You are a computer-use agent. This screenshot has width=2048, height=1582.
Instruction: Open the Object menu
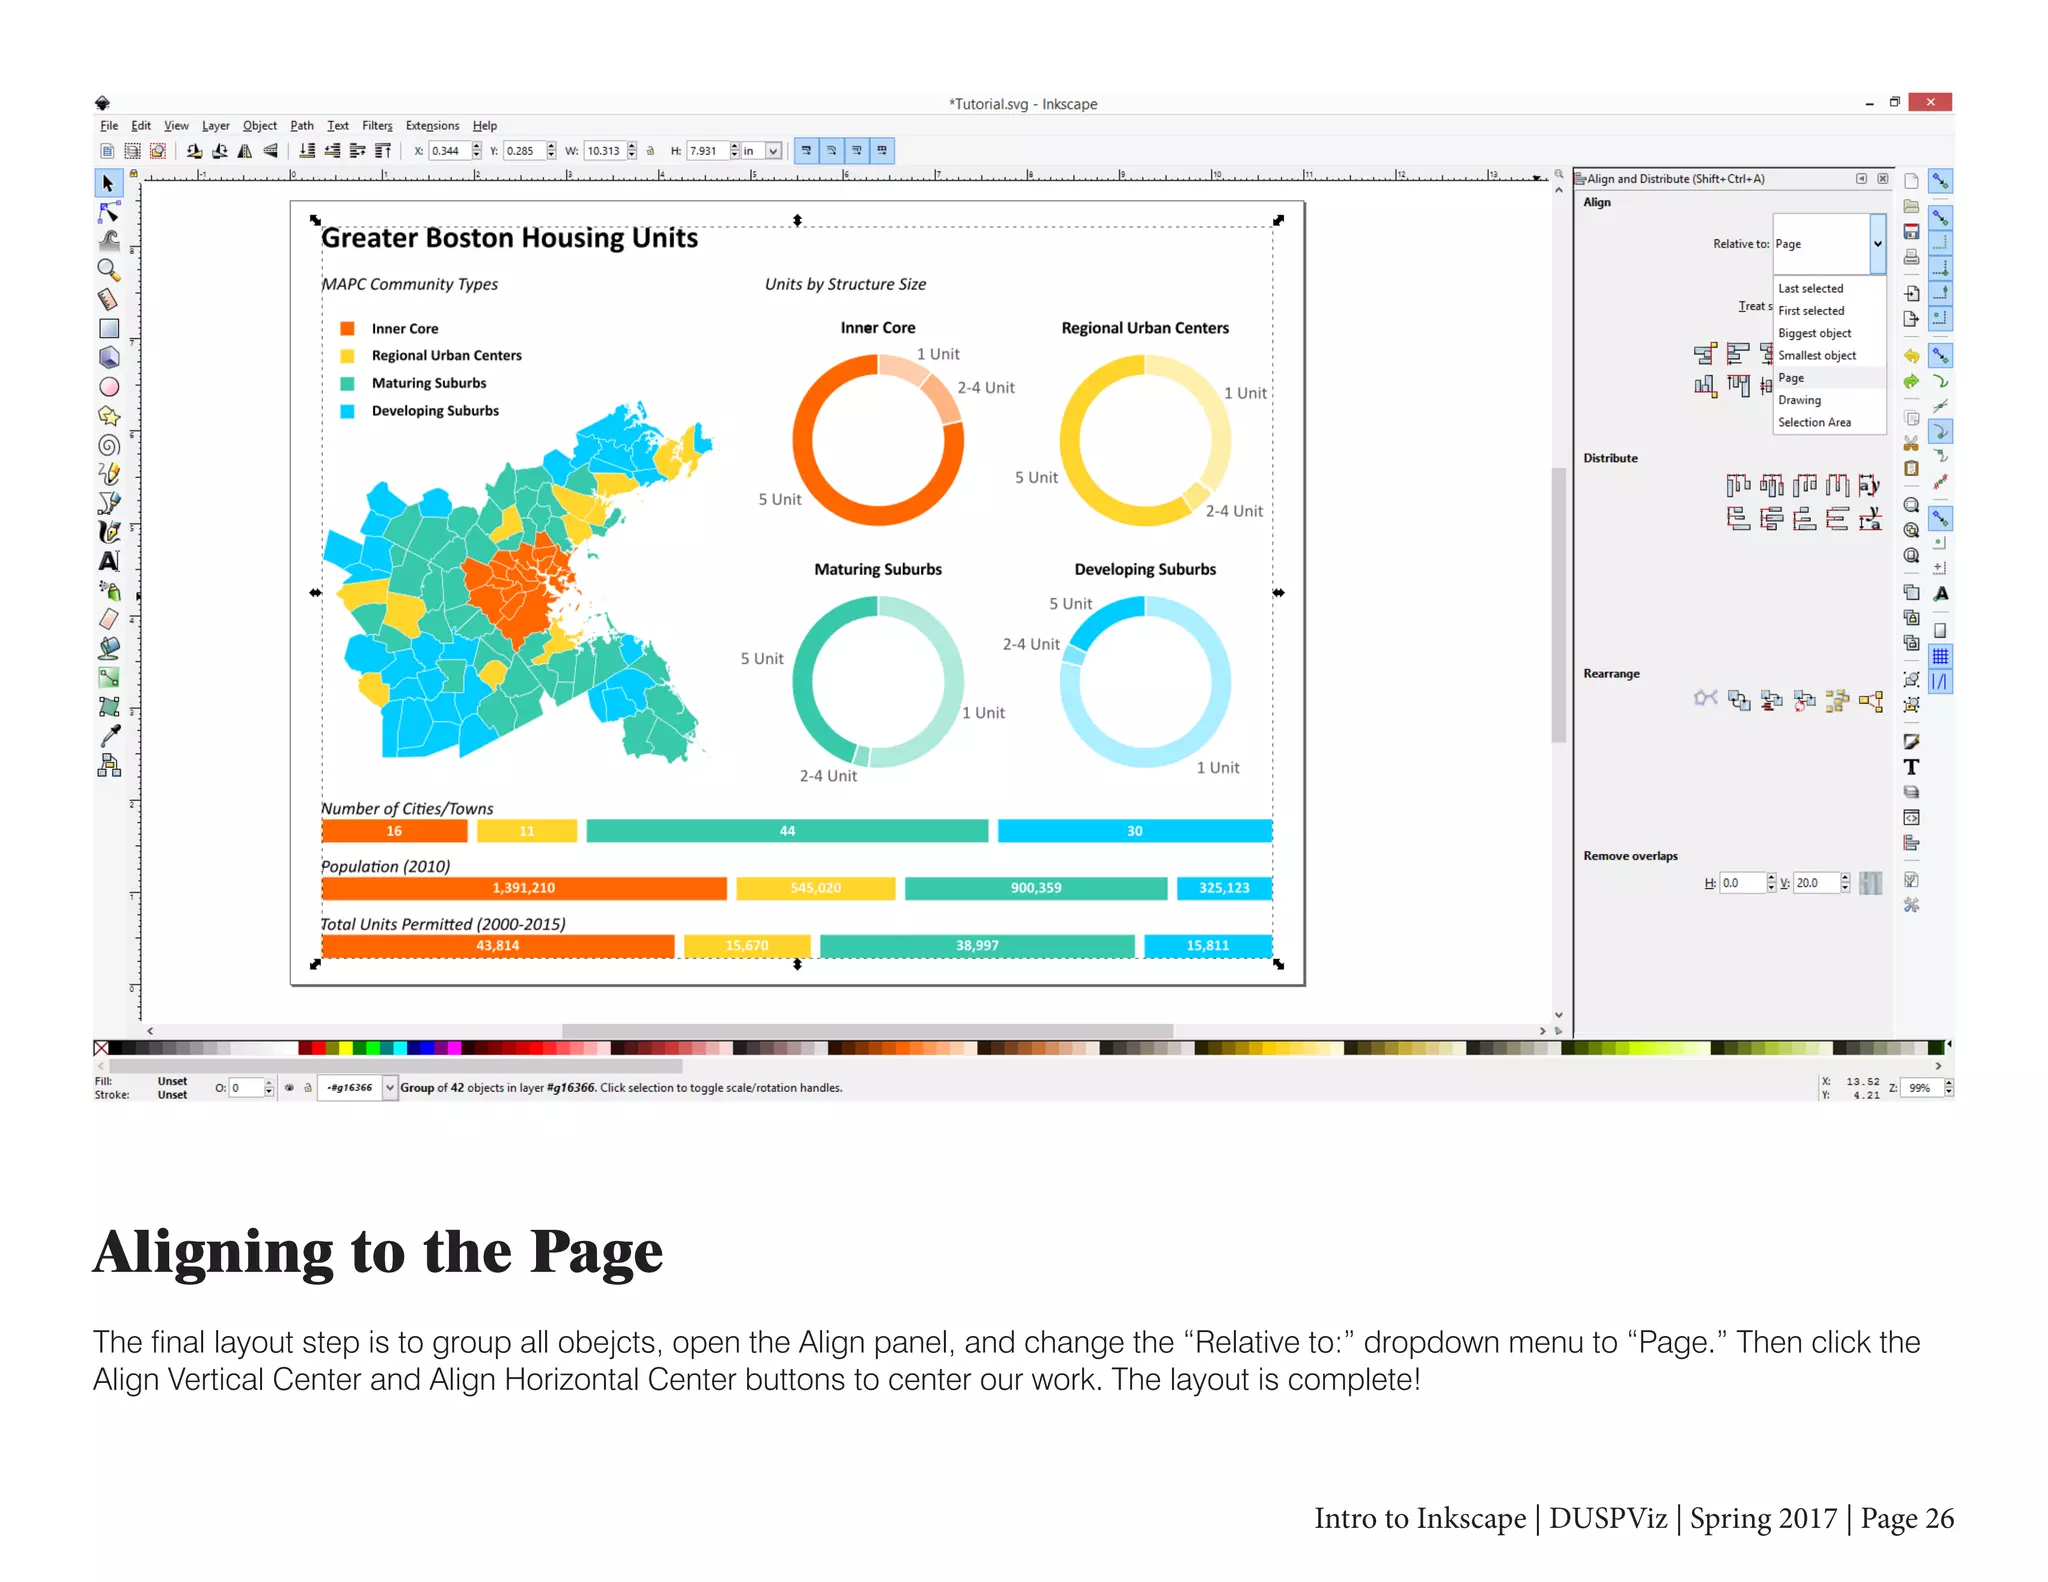pyautogui.click(x=260, y=126)
